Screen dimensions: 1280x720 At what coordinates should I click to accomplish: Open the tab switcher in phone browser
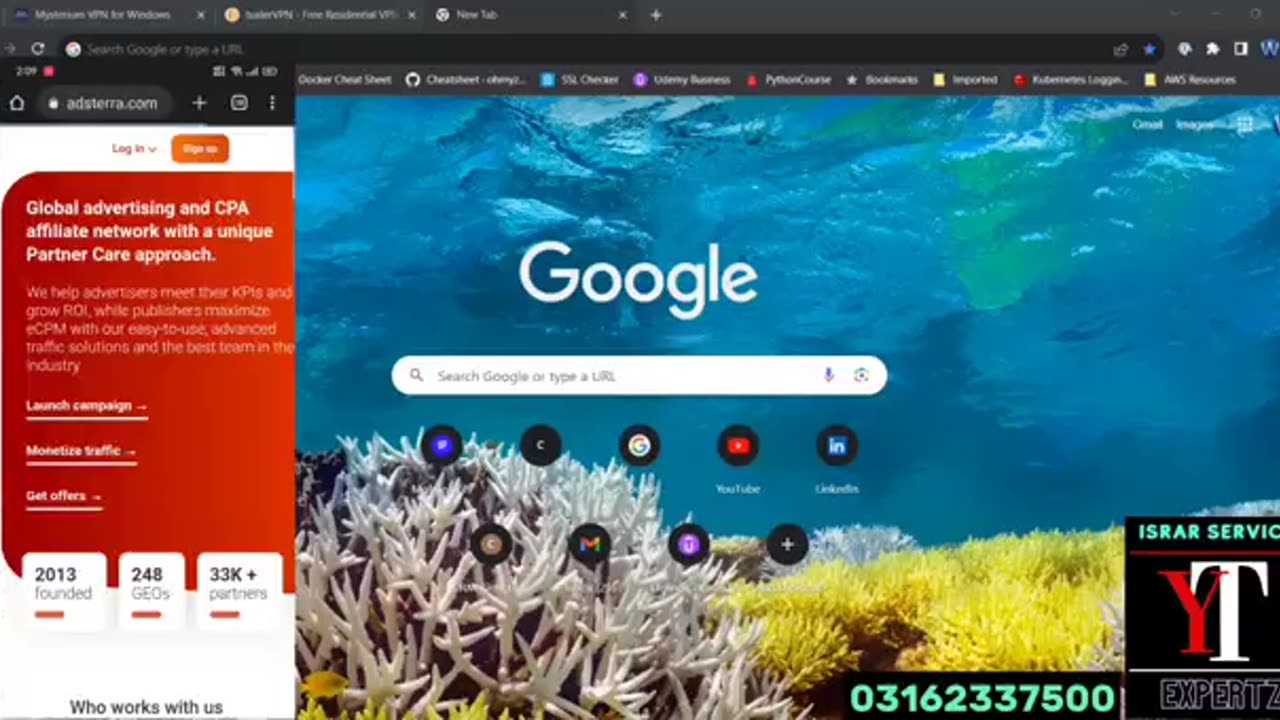coord(239,103)
